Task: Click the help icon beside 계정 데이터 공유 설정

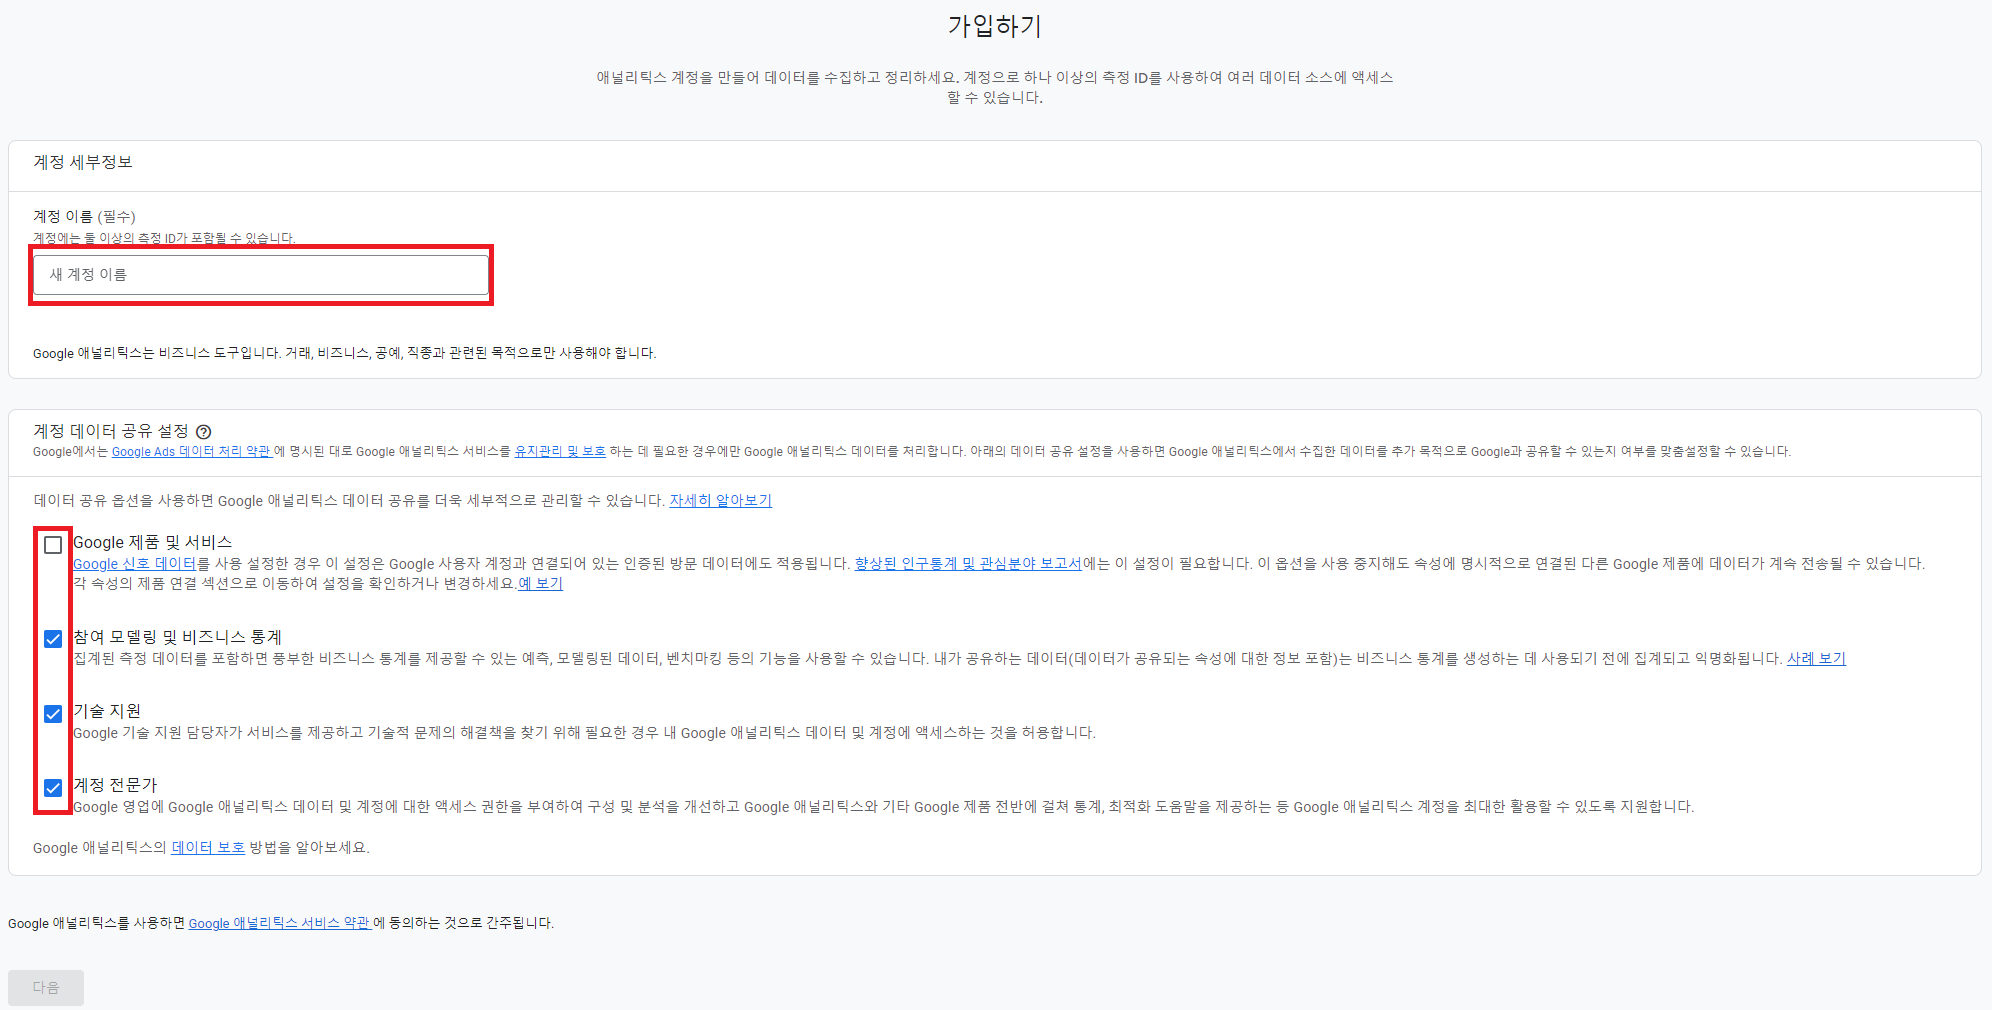Action: point(204,432)
